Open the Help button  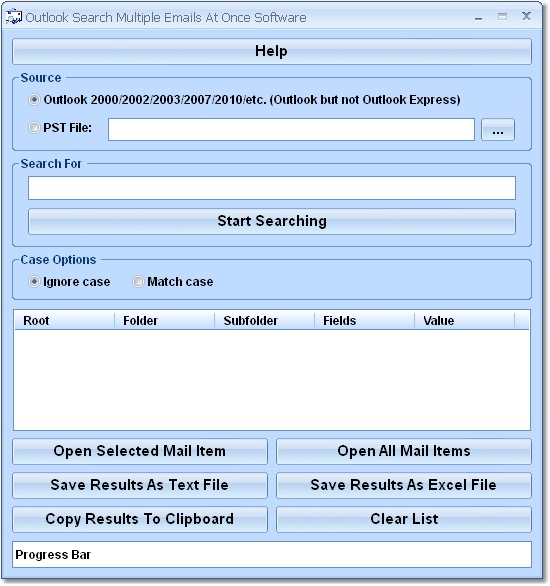(272, 52)
